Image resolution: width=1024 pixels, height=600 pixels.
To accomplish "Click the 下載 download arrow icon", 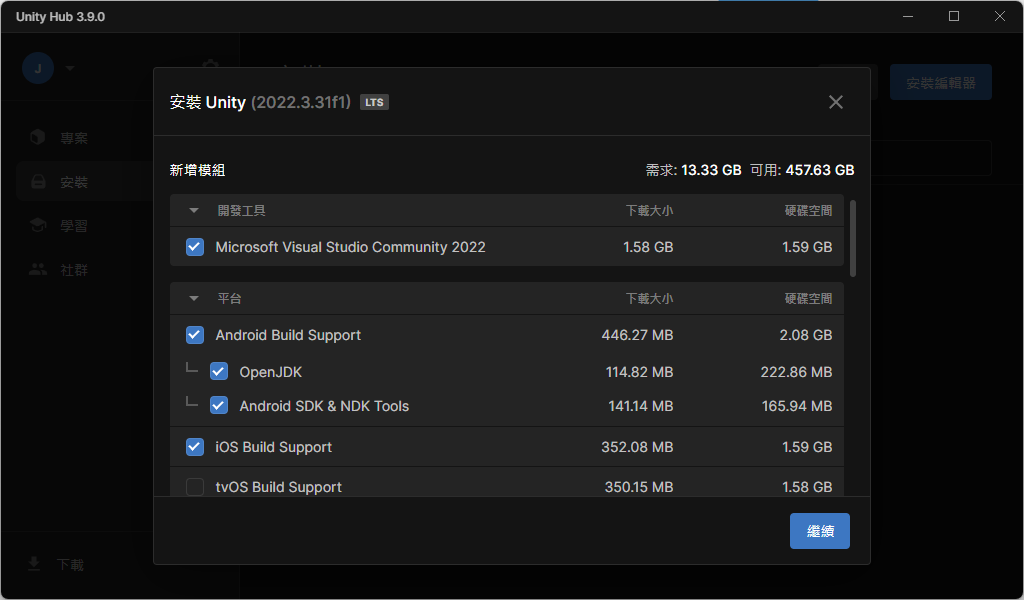I will [34, 564].
